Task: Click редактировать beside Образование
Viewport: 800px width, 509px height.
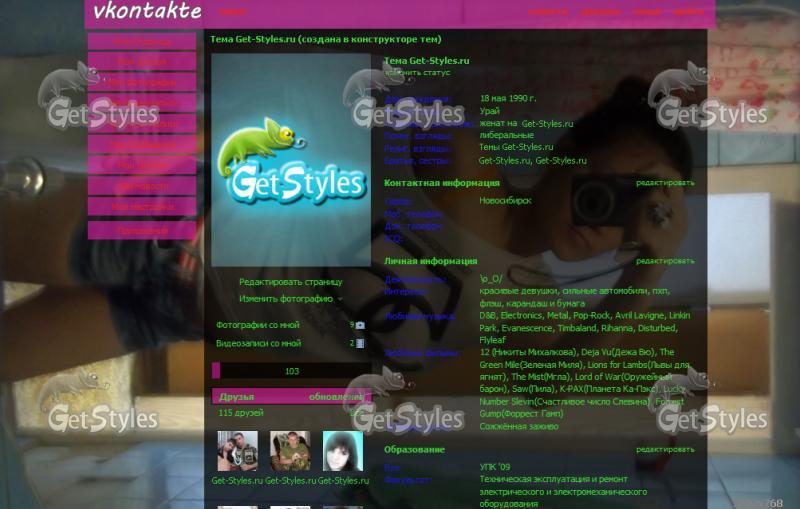Action: [665, 449]
